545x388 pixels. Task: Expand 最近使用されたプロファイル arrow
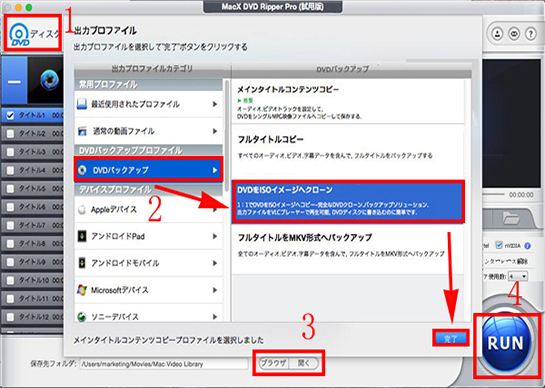click(x=215, y=104)
